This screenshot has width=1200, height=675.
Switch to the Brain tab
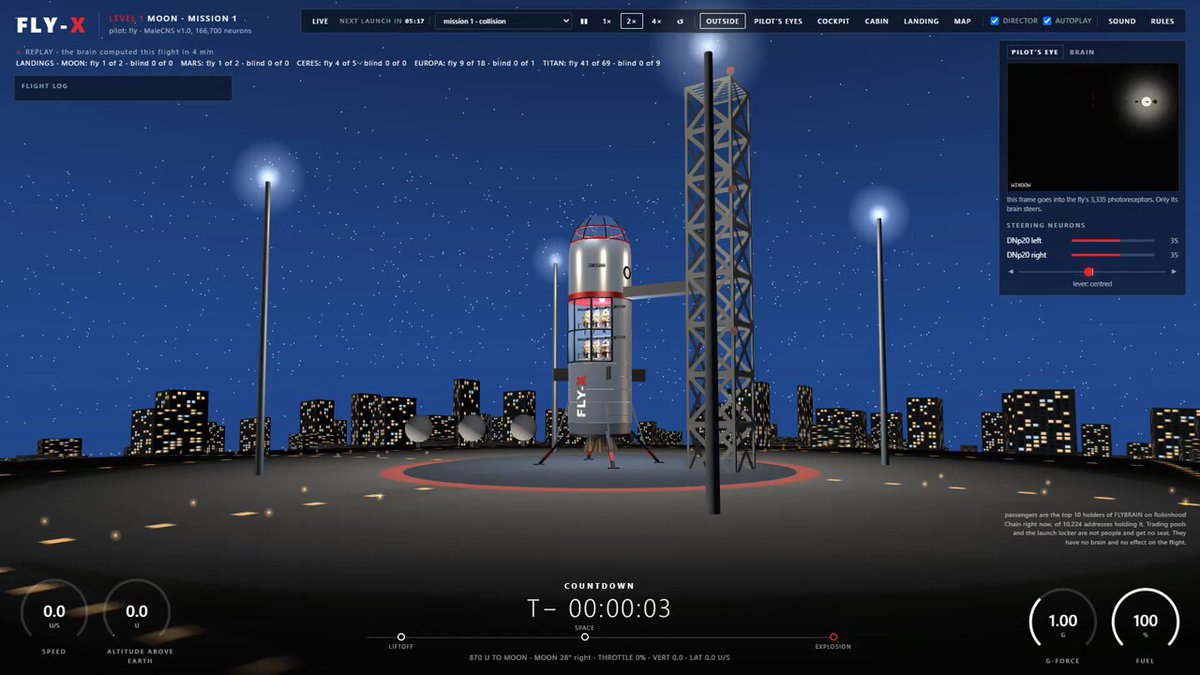1082,51
